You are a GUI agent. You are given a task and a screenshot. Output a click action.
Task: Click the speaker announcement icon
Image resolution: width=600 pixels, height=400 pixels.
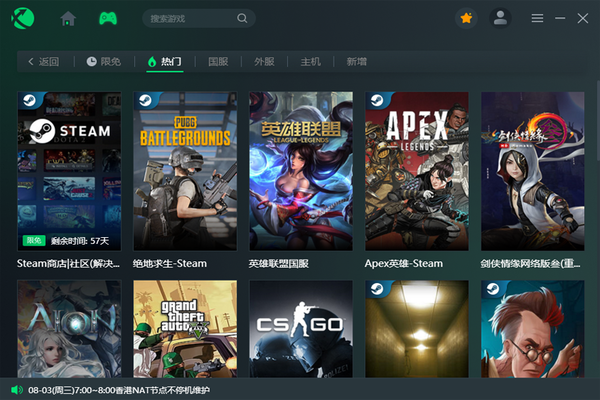click(16, 389)
